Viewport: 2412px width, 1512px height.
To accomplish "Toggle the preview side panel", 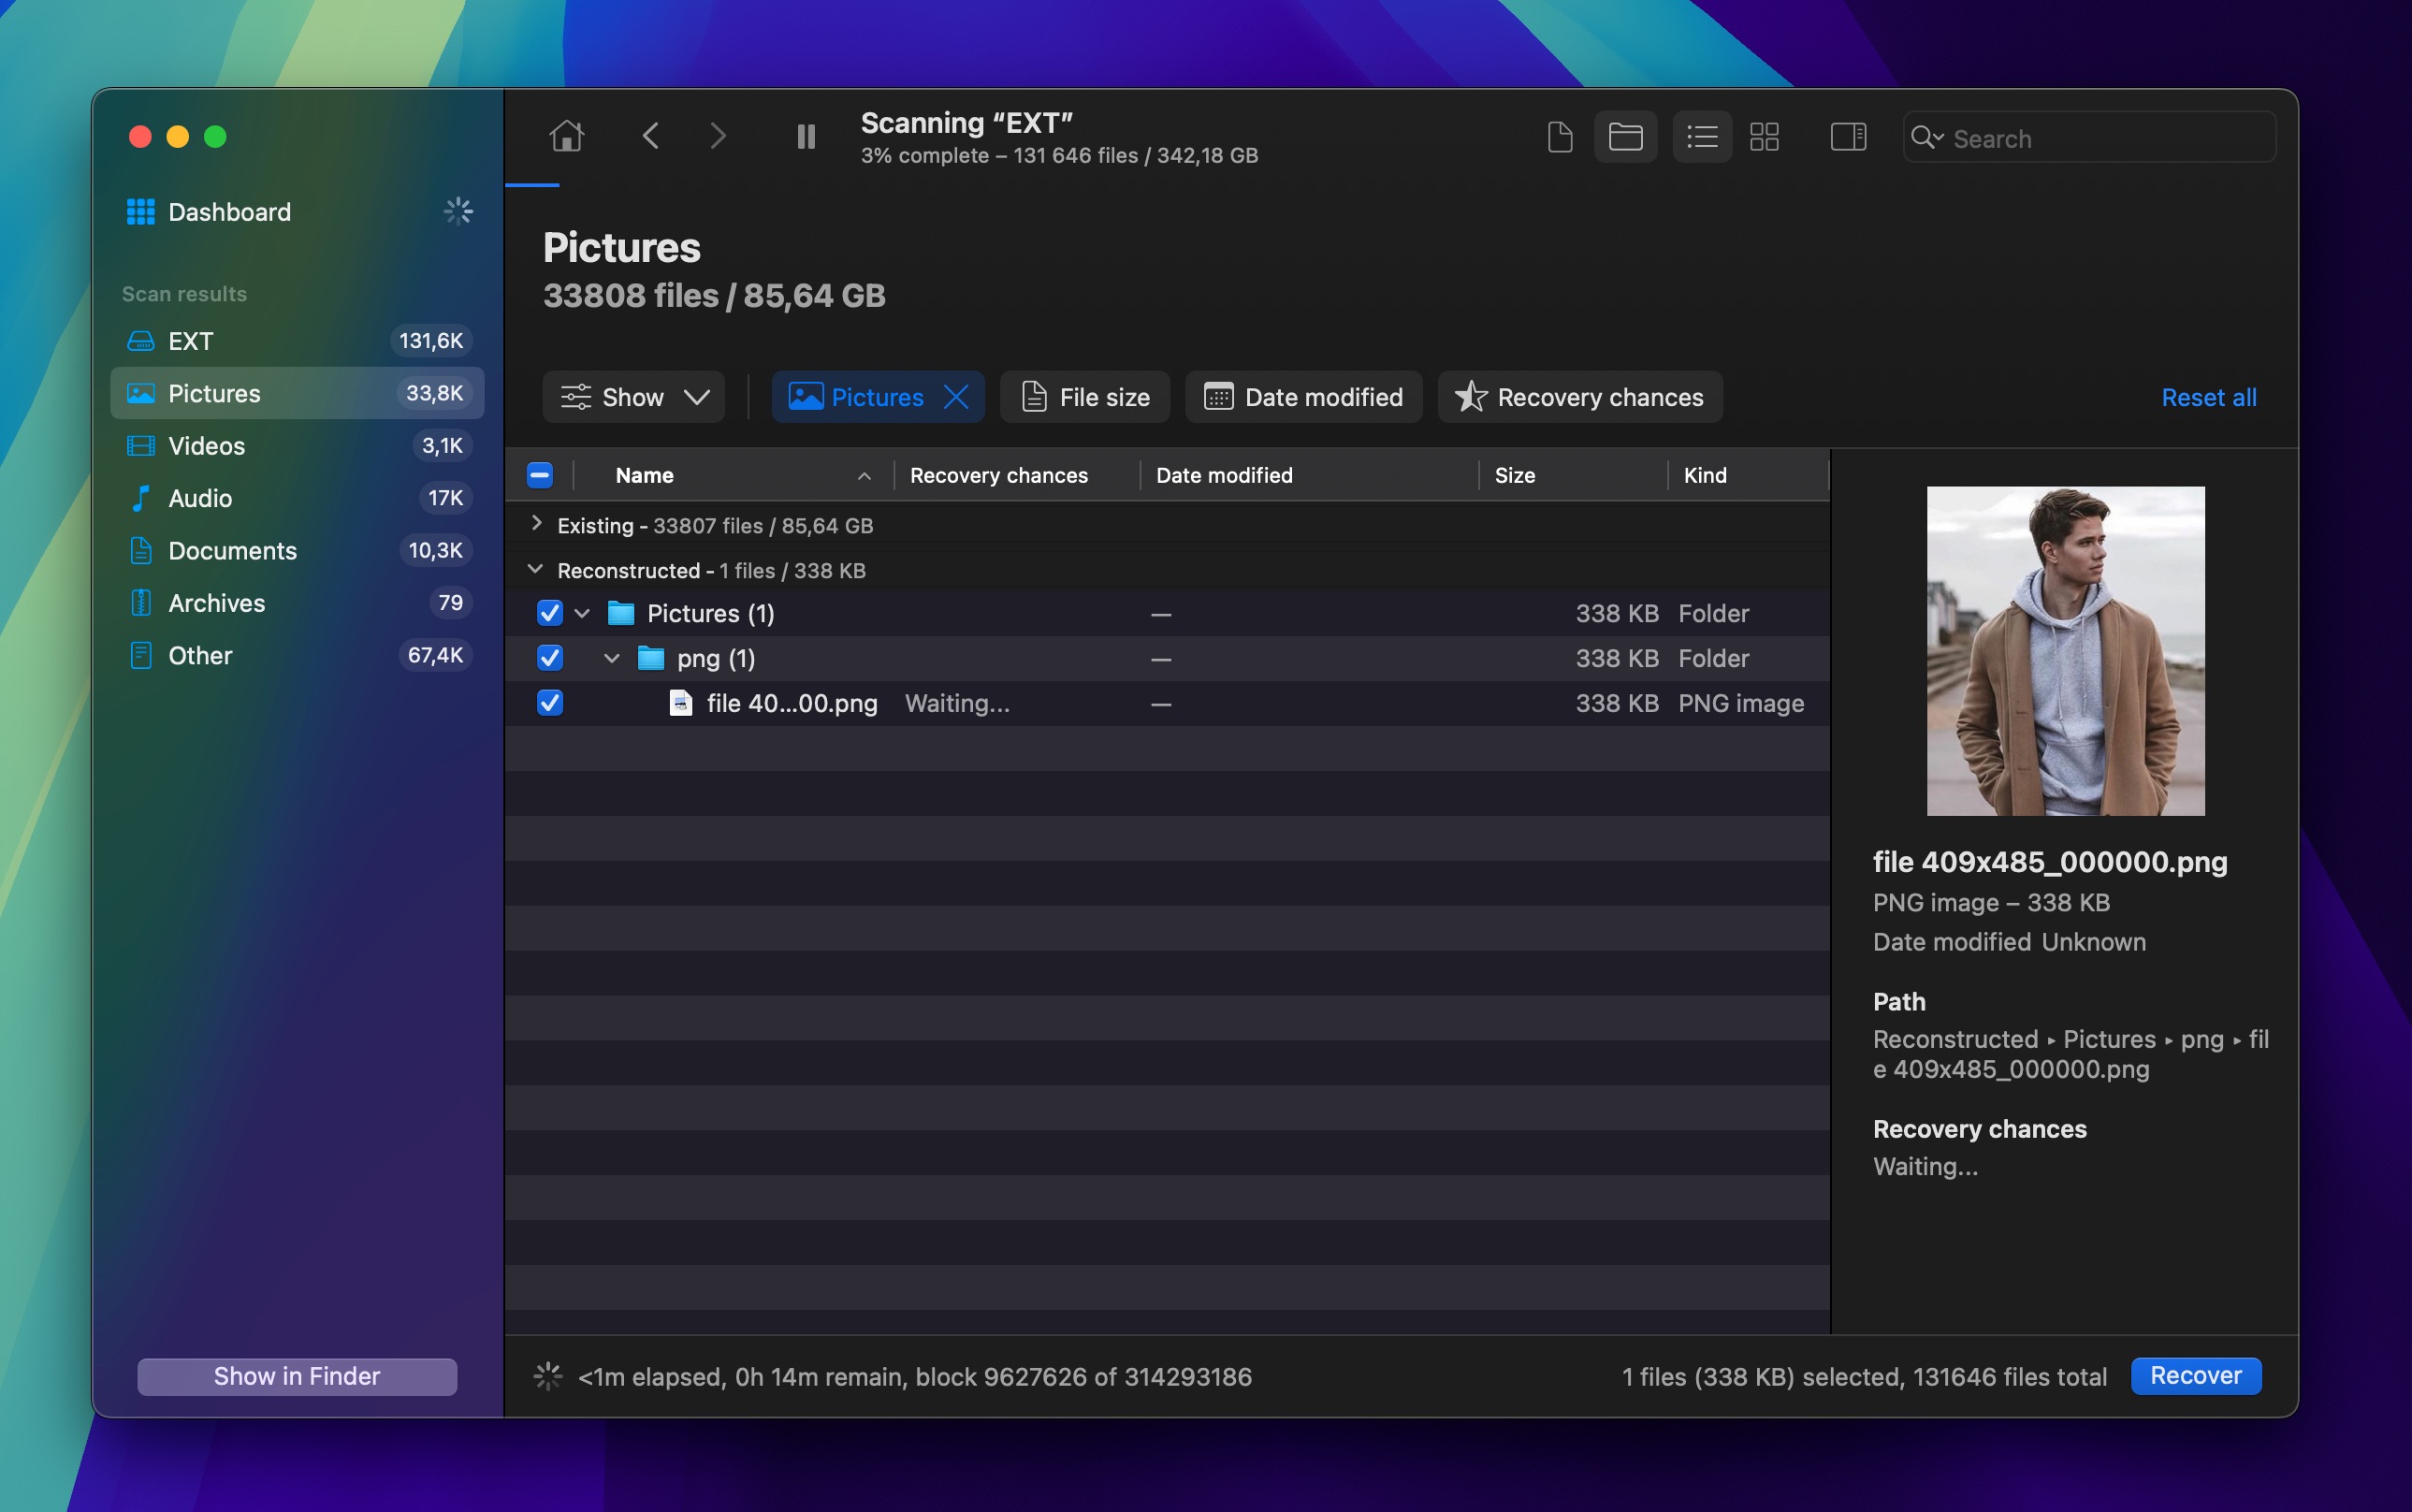I will [1848, 137].
